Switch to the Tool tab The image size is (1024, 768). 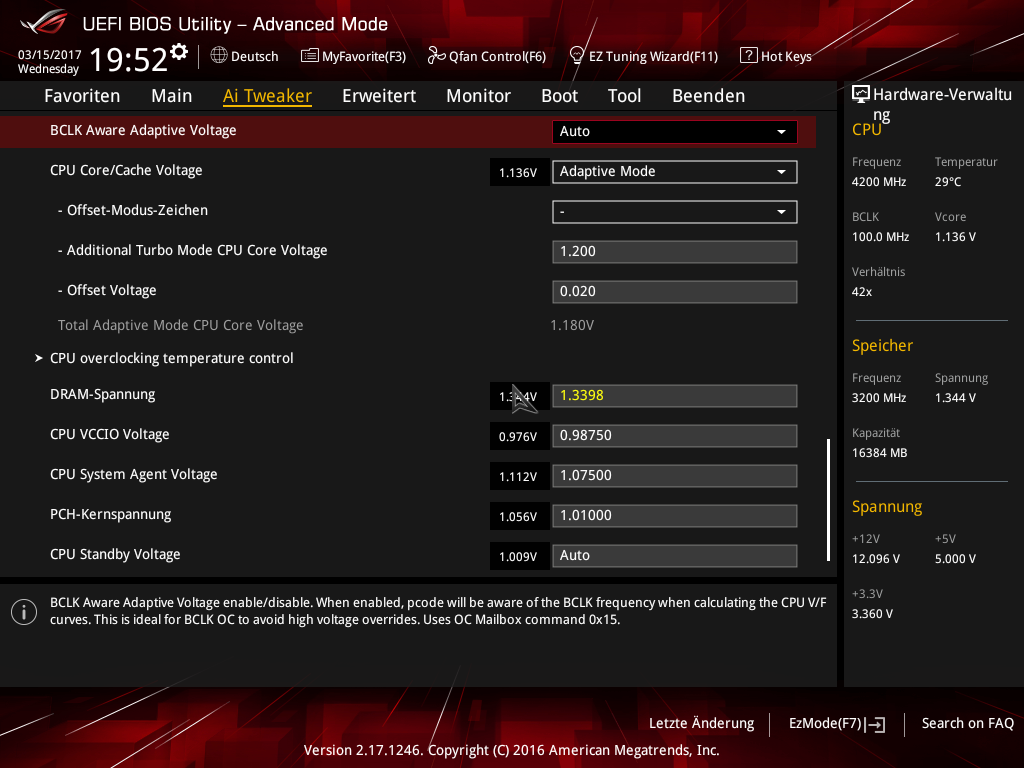tap(624, 96)
